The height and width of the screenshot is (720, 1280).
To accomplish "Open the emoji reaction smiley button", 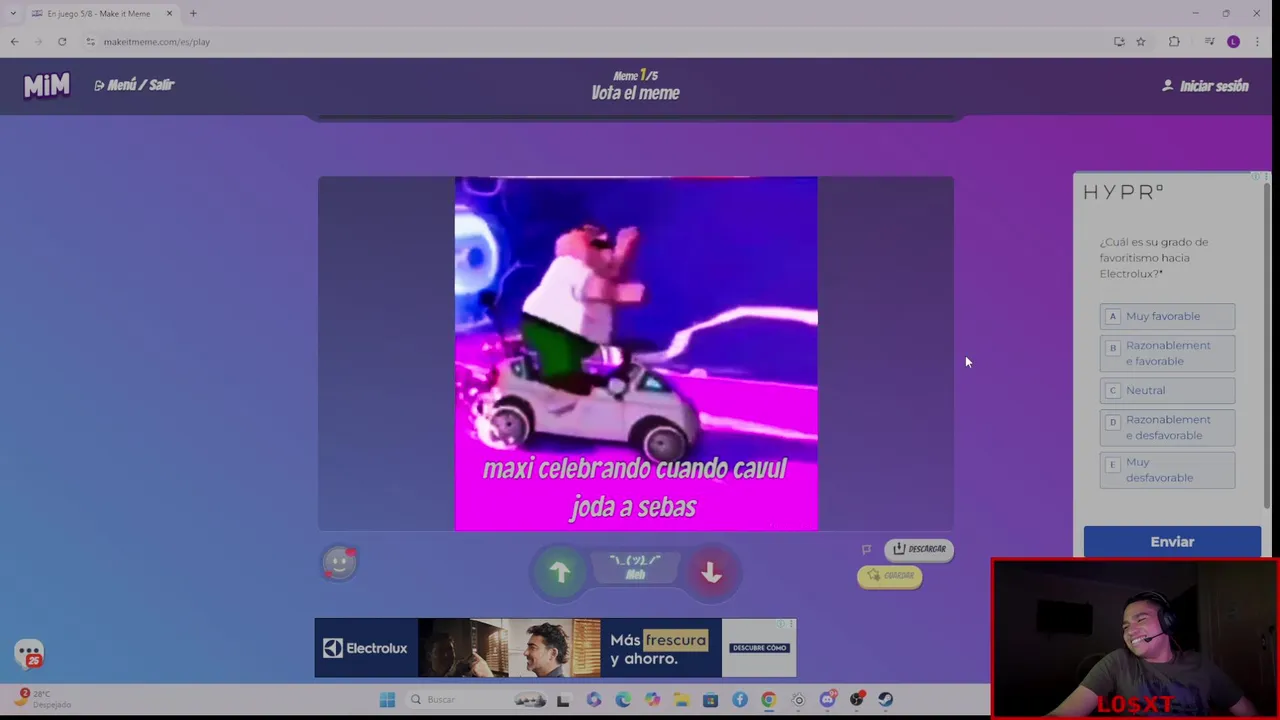I will coord(339,563).
